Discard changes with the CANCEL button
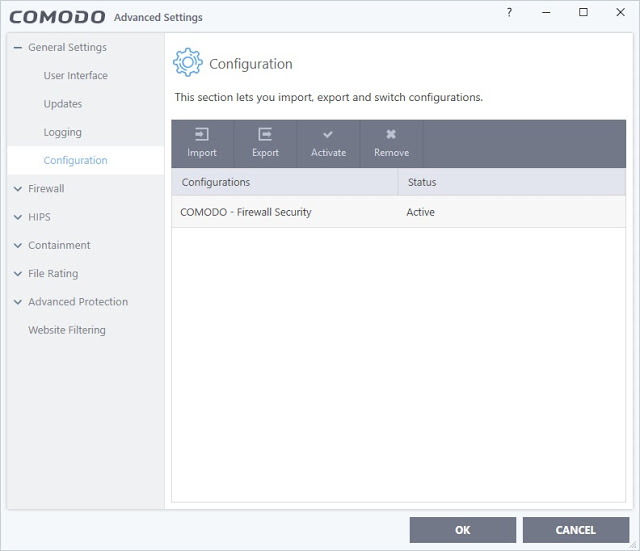The height and width of the screenshot is (551, 640). point(576,530)
